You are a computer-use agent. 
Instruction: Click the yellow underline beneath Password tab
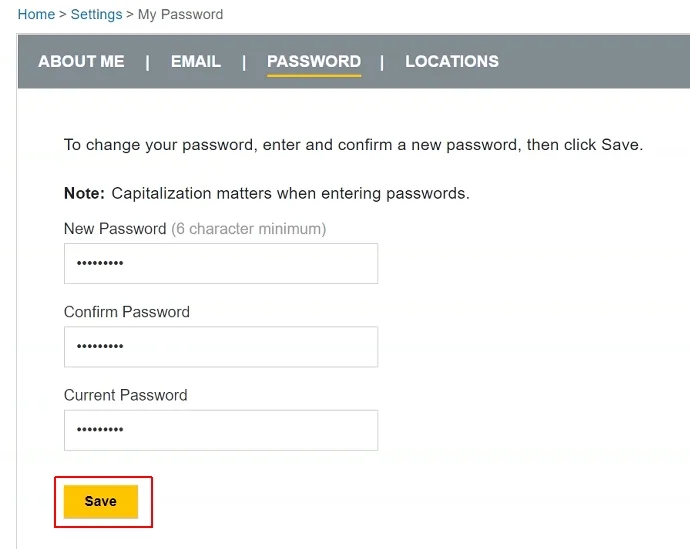(x=314, y=76)
